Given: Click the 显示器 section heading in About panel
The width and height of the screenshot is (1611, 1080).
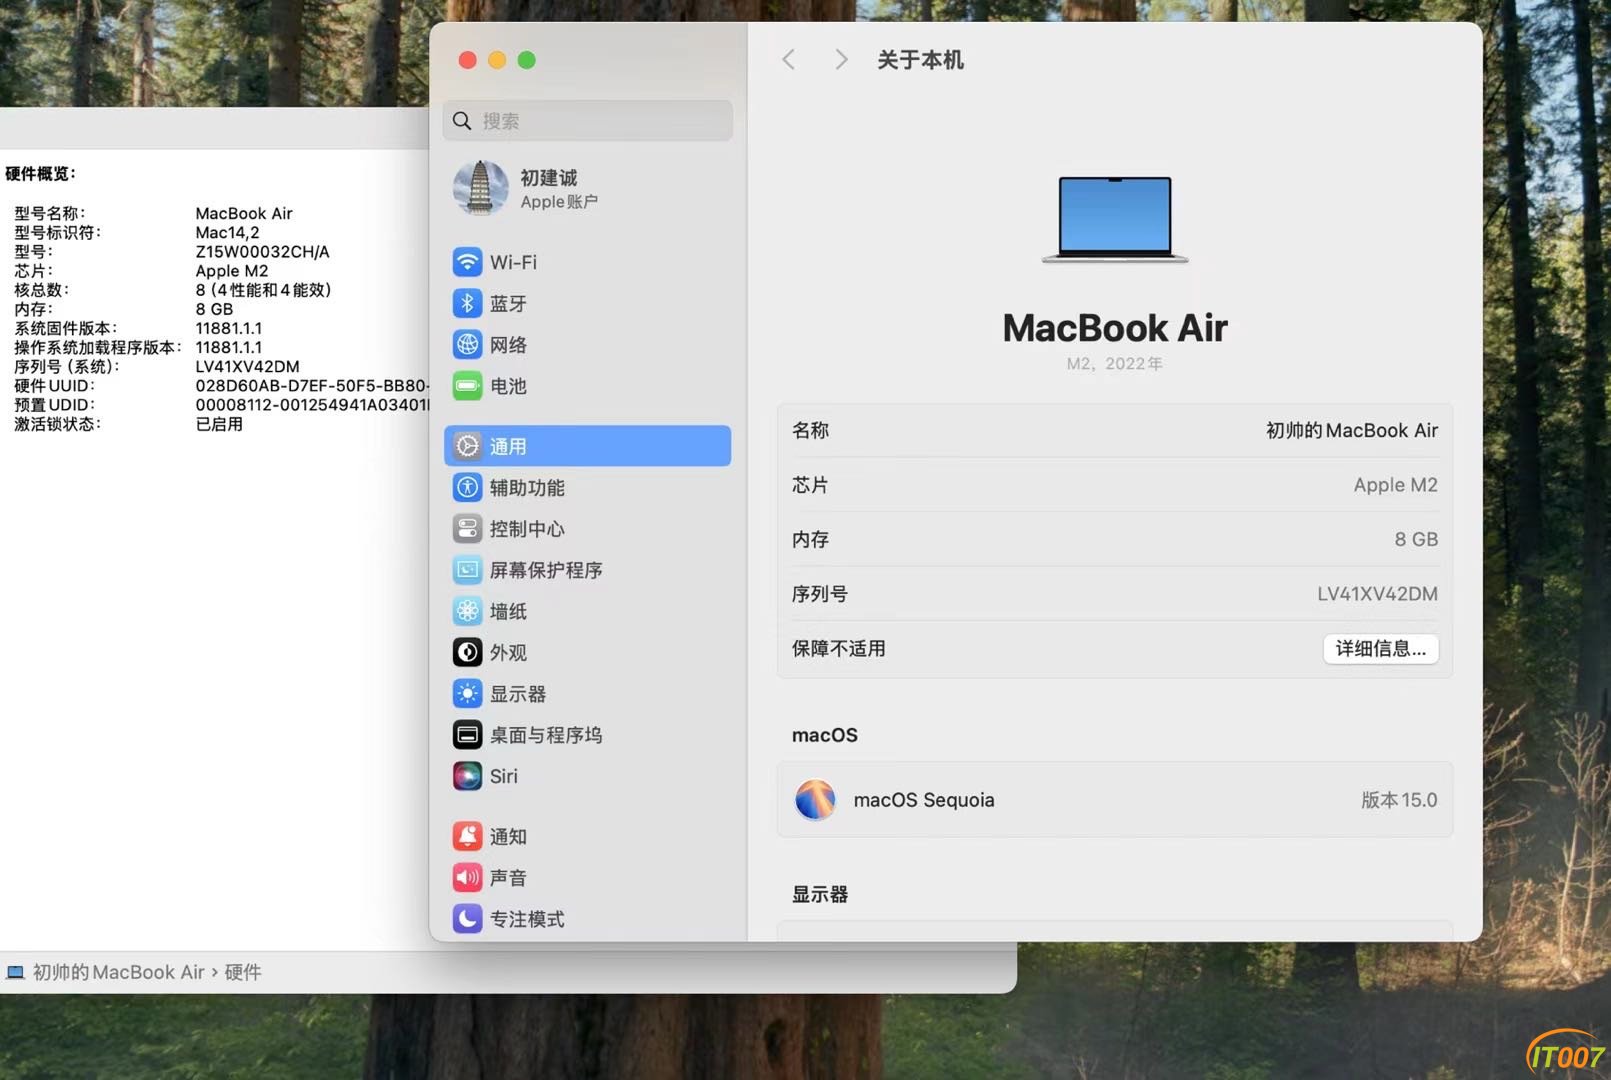Looking at the screenshot, I should tap(820, 895).
